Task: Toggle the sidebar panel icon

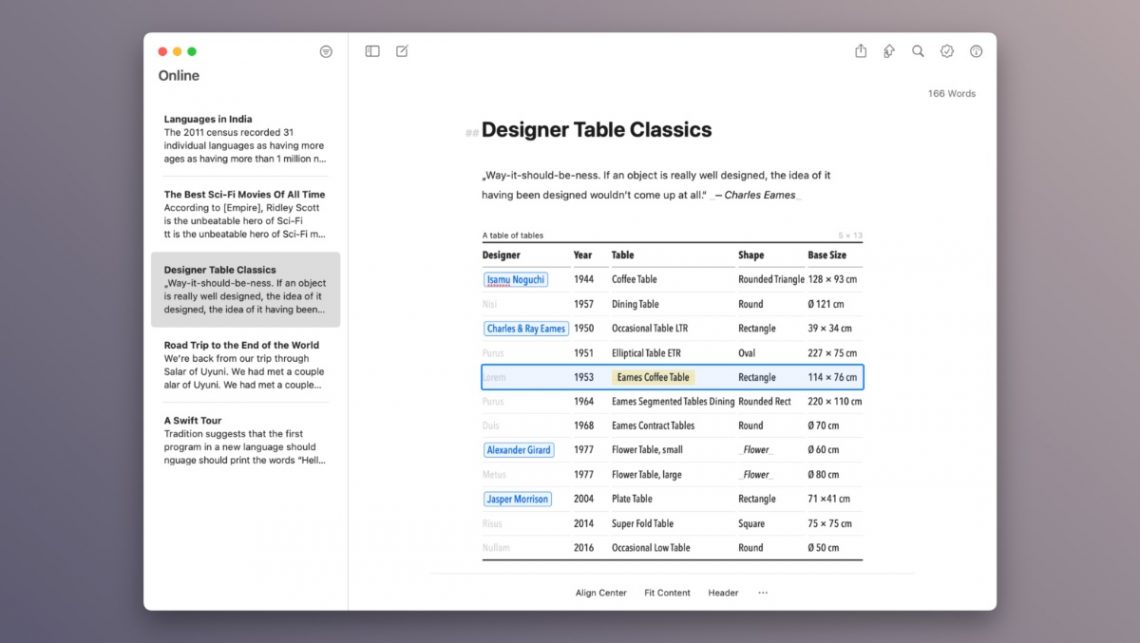Action: [x=371, y=50]
